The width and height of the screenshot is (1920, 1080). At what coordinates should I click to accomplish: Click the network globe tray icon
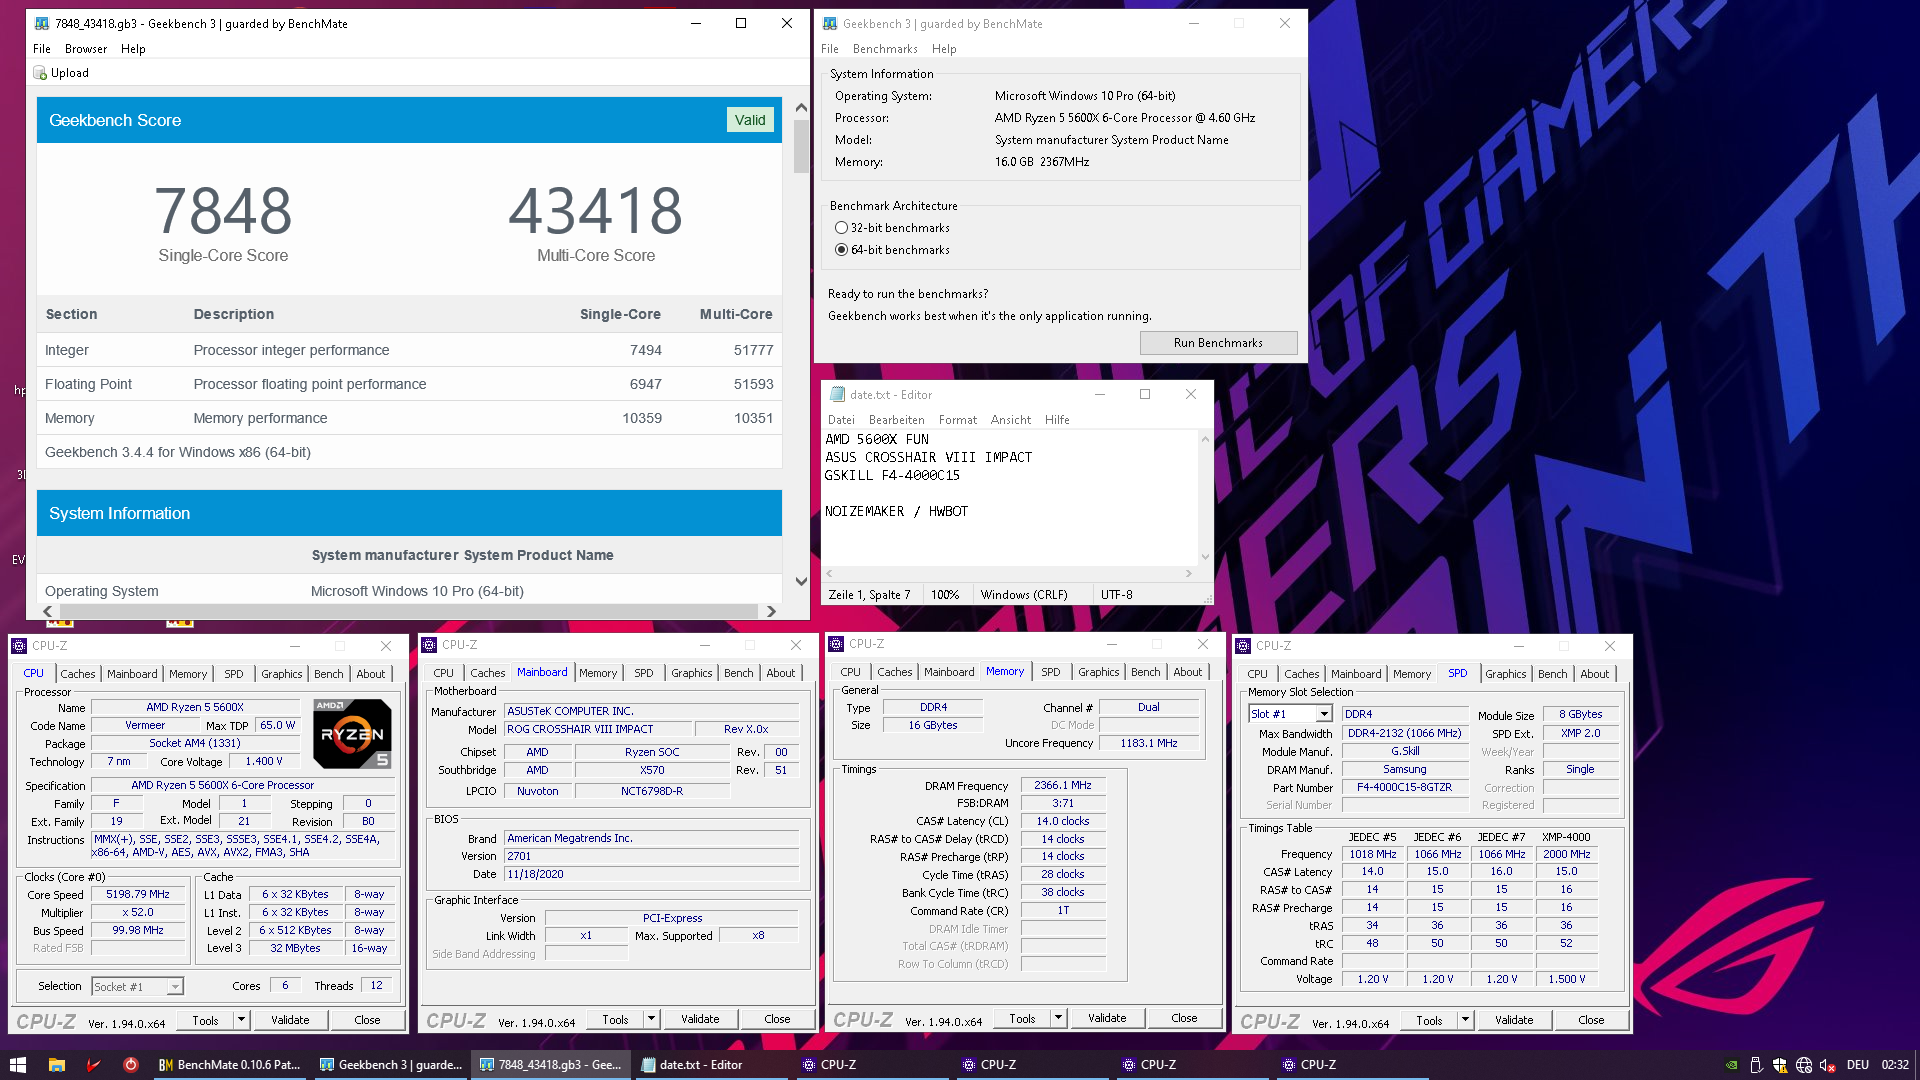click(x=1804, y=1065)
